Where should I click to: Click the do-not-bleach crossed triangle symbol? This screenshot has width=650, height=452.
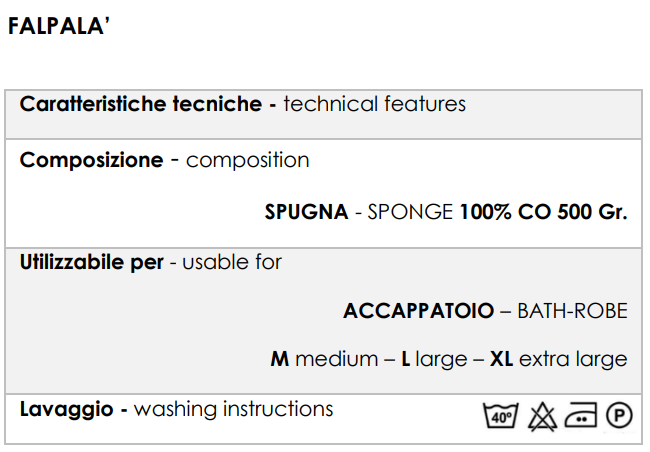click(541, 417)
